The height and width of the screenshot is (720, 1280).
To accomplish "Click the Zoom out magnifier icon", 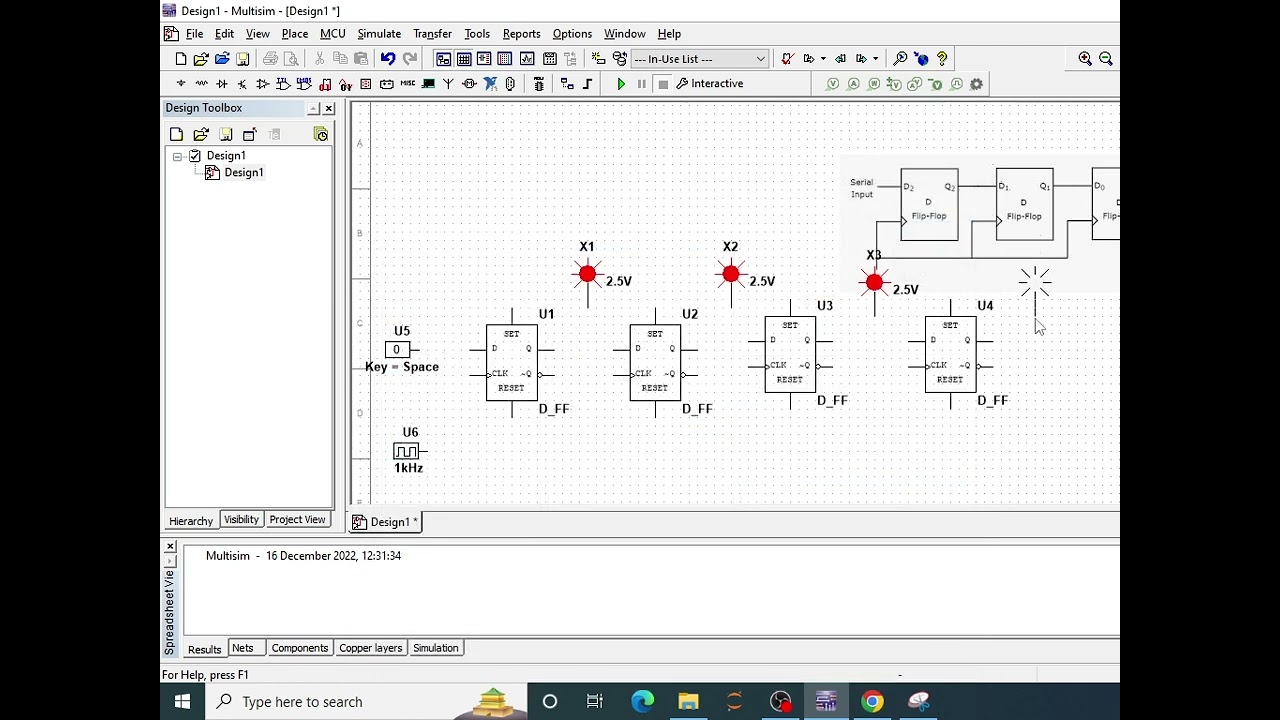I will click(x=1106, y=59).
